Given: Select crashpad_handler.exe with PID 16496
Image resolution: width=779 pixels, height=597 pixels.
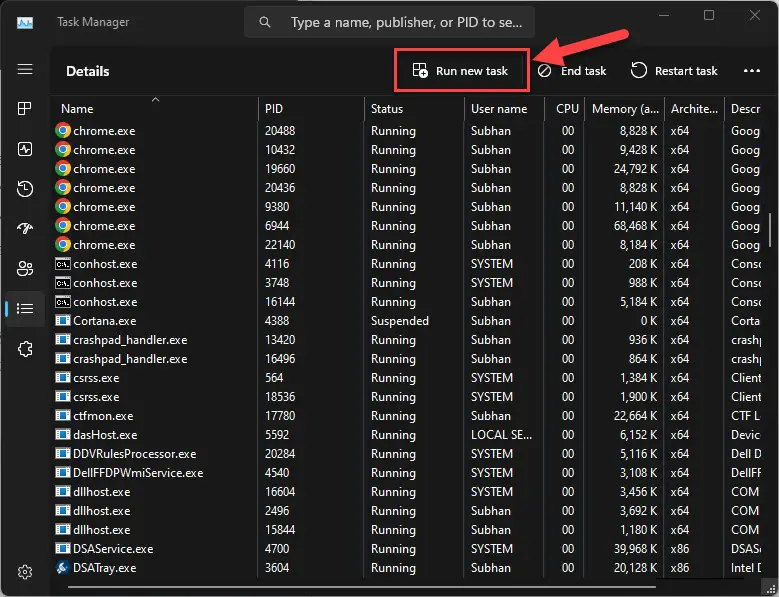Looking at the screenshot, I should 406,359.
